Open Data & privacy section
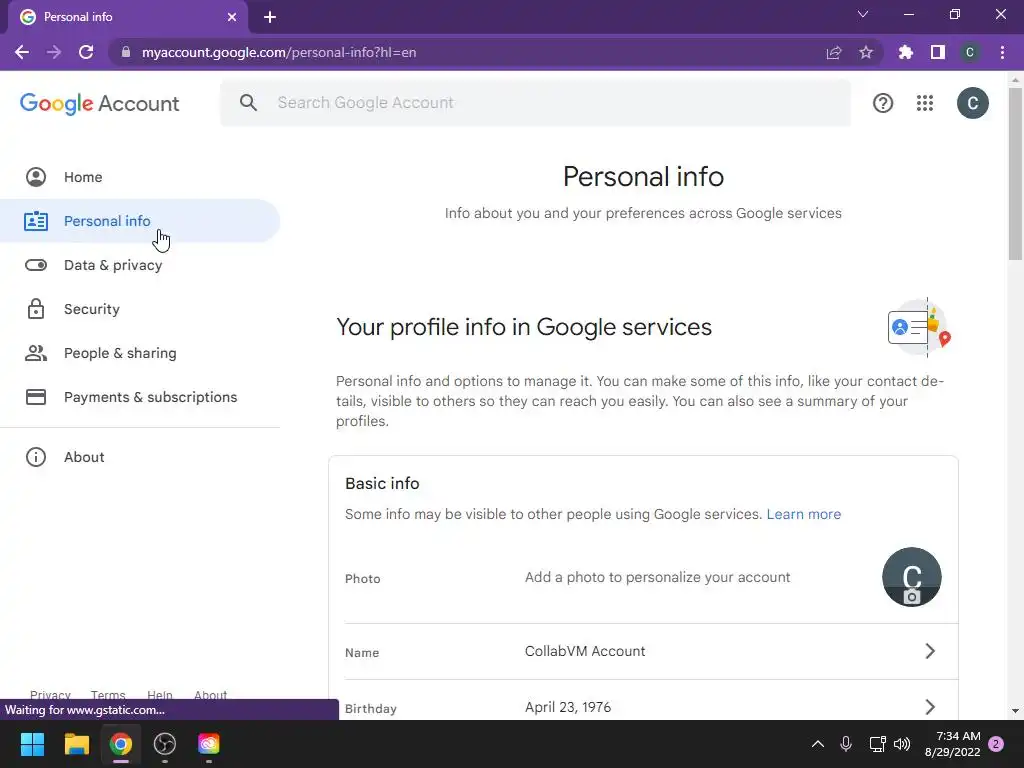Viewport: 1024px width, 768px height. click(140, 265)
